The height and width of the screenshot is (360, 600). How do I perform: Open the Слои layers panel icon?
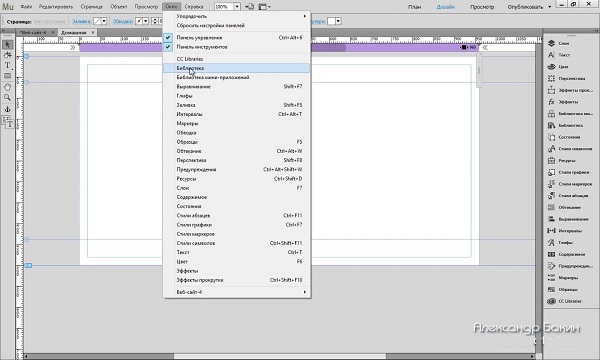(x=551, y=43)
